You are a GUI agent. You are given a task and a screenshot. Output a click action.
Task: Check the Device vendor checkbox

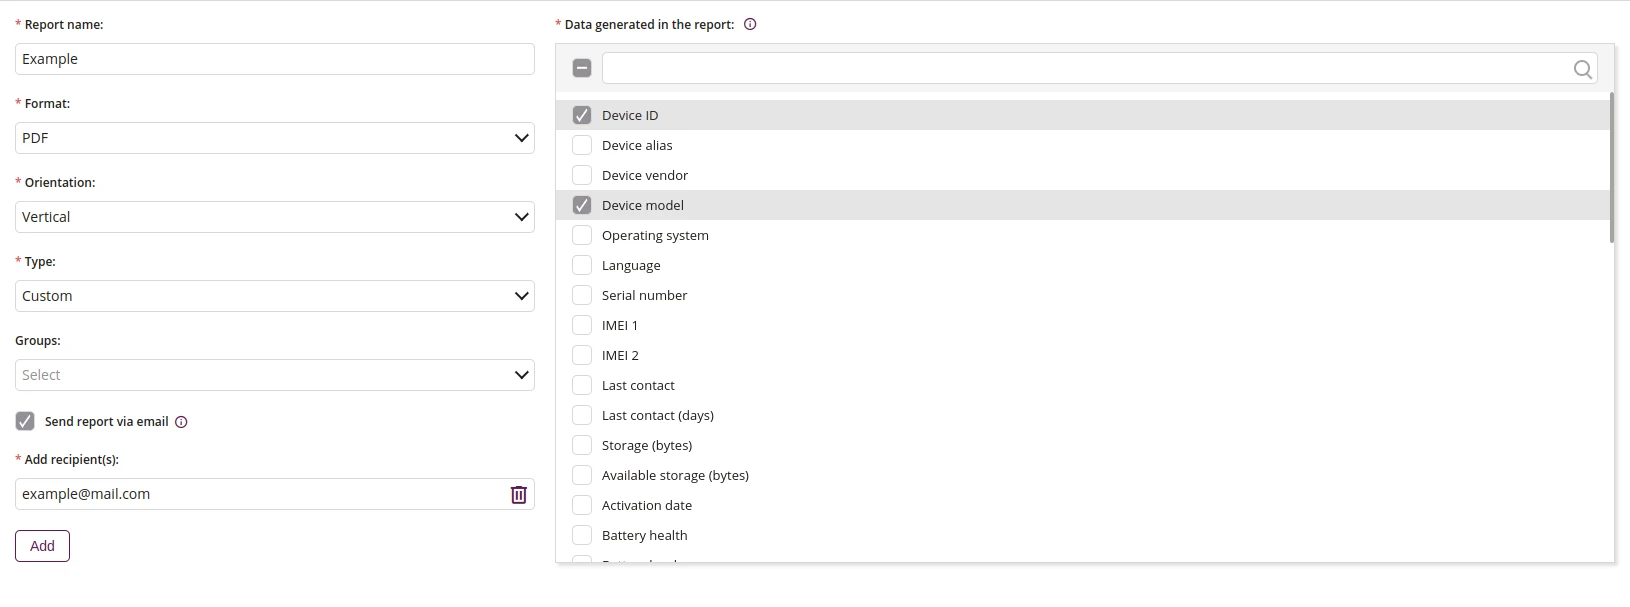coord(582,175)
